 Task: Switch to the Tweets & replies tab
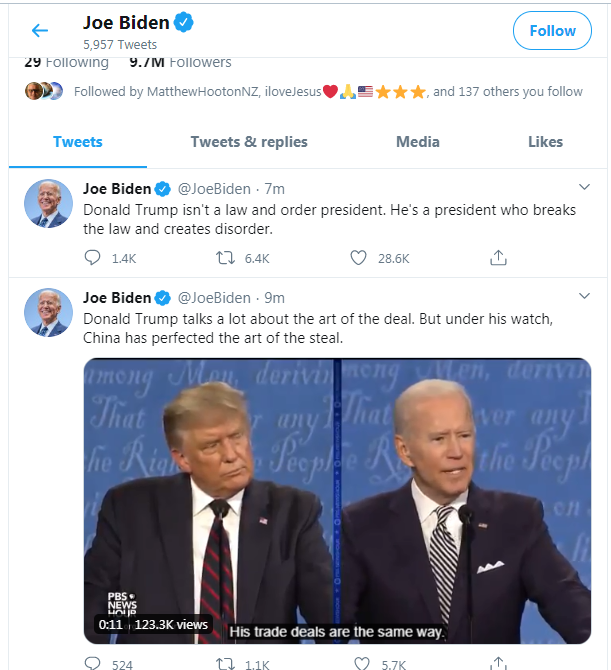click(249, 142)
